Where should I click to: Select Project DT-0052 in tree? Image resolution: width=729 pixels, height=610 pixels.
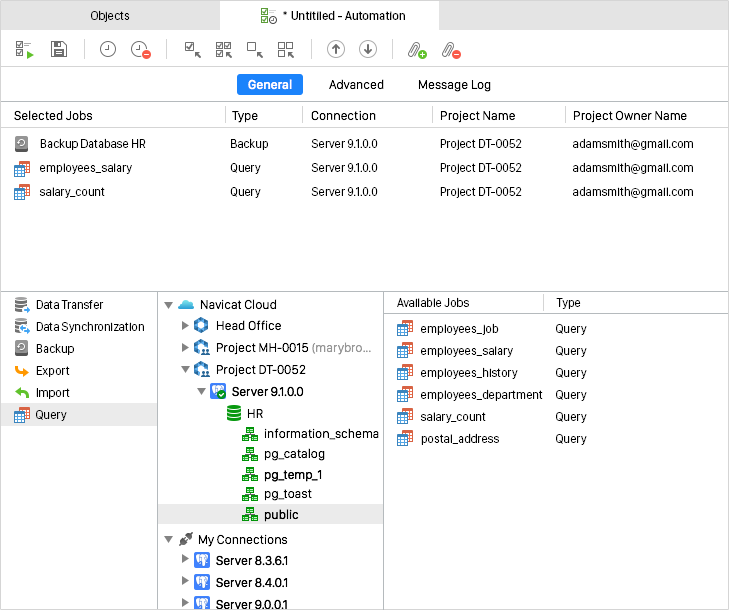tap(261, 370)
